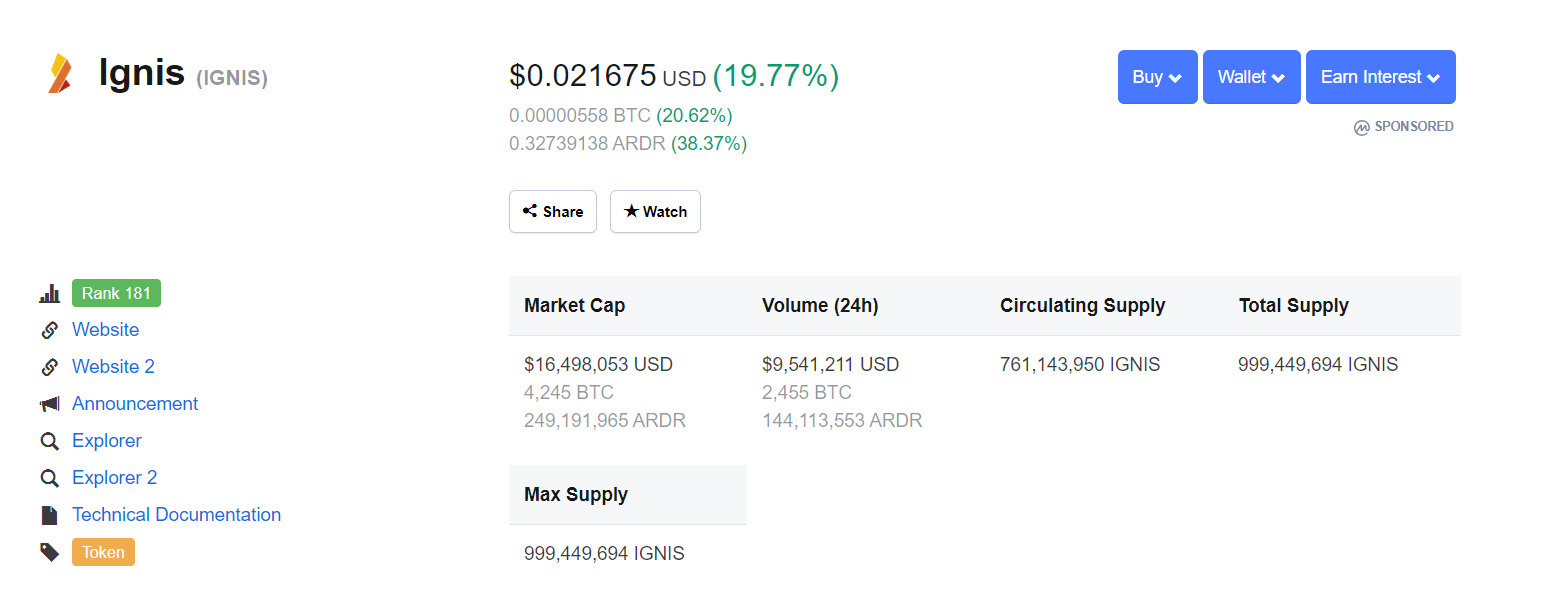
Task: Click the orange Token tag badge
Action: (x=103, y=552)
